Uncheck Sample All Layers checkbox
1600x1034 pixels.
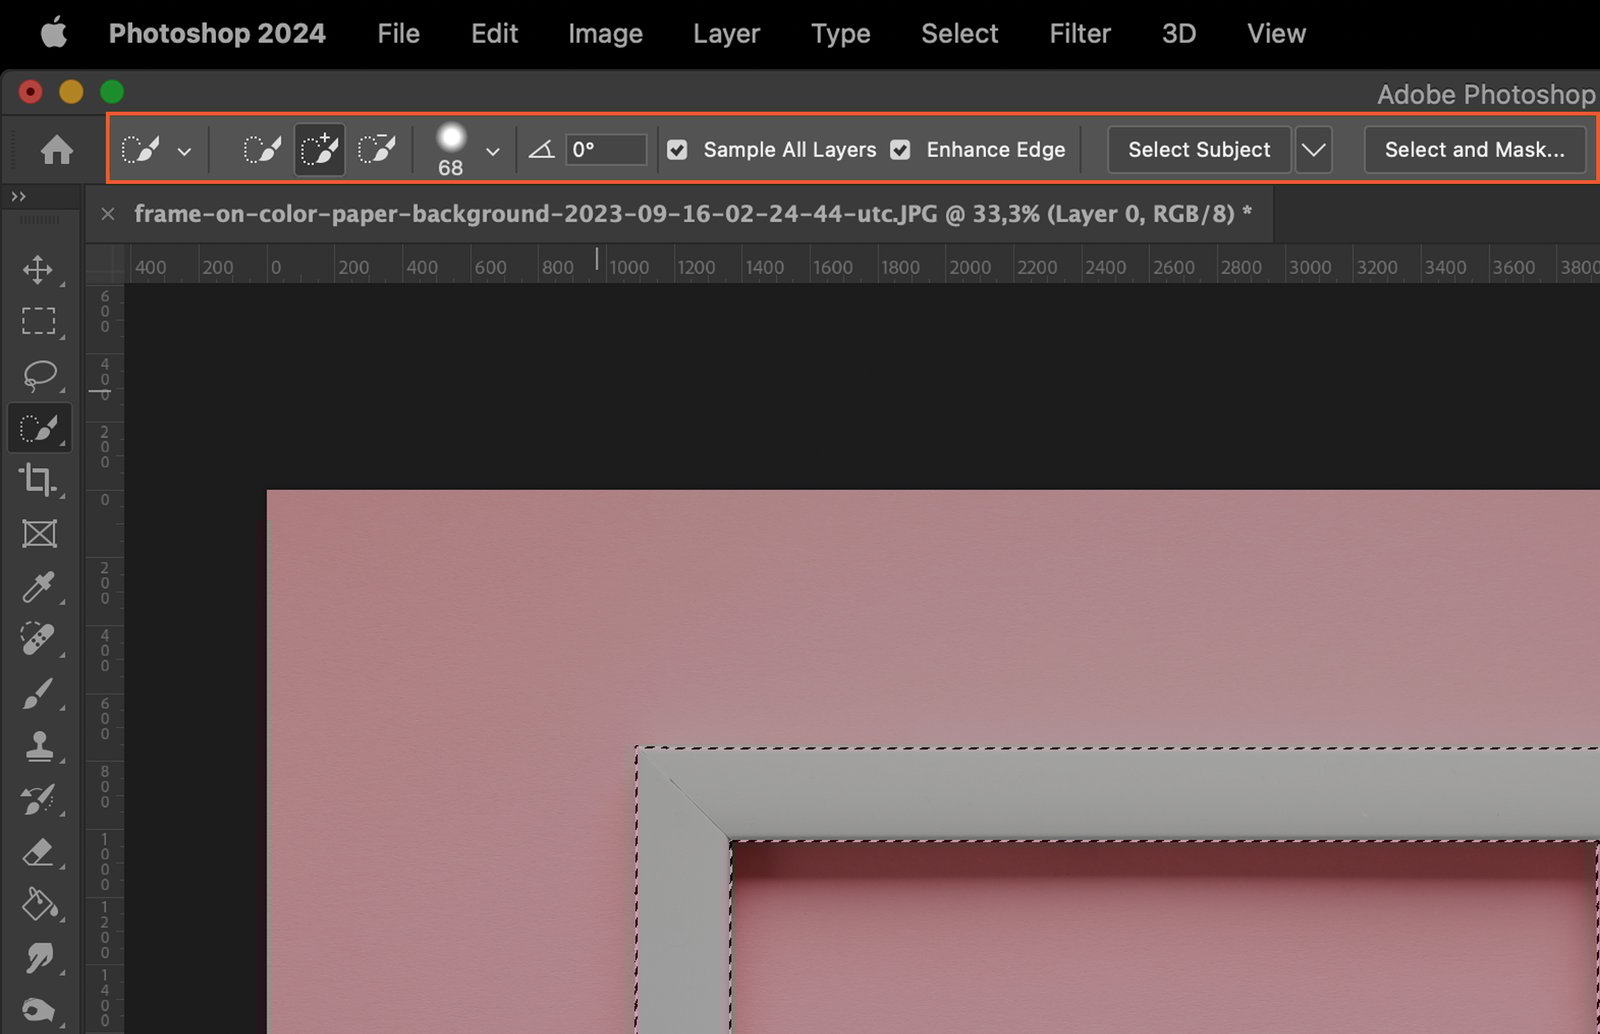click(x=678, y=150)
